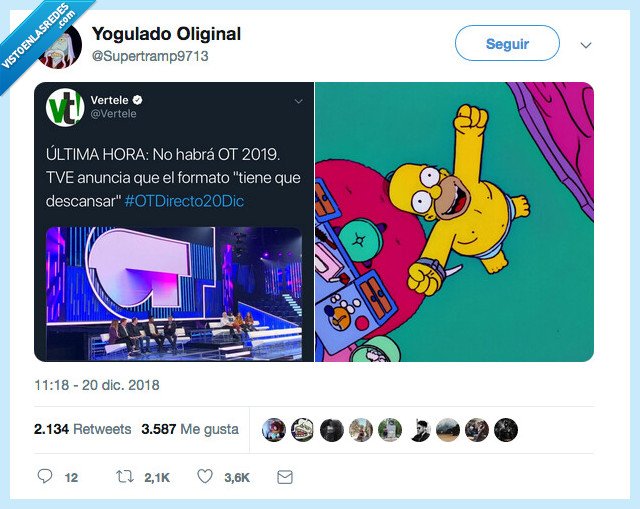Click the last liker avatar in row

click(x=506, y=429)
